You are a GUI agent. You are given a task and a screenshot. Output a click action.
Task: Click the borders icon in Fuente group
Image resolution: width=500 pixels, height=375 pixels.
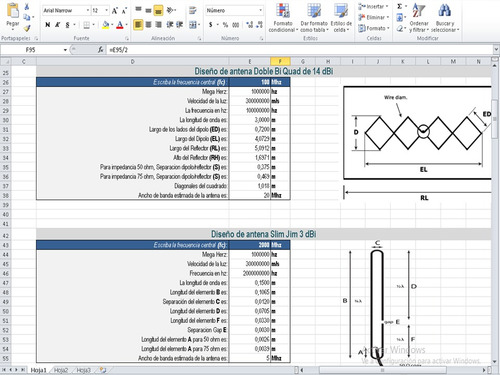pos(86,25)
